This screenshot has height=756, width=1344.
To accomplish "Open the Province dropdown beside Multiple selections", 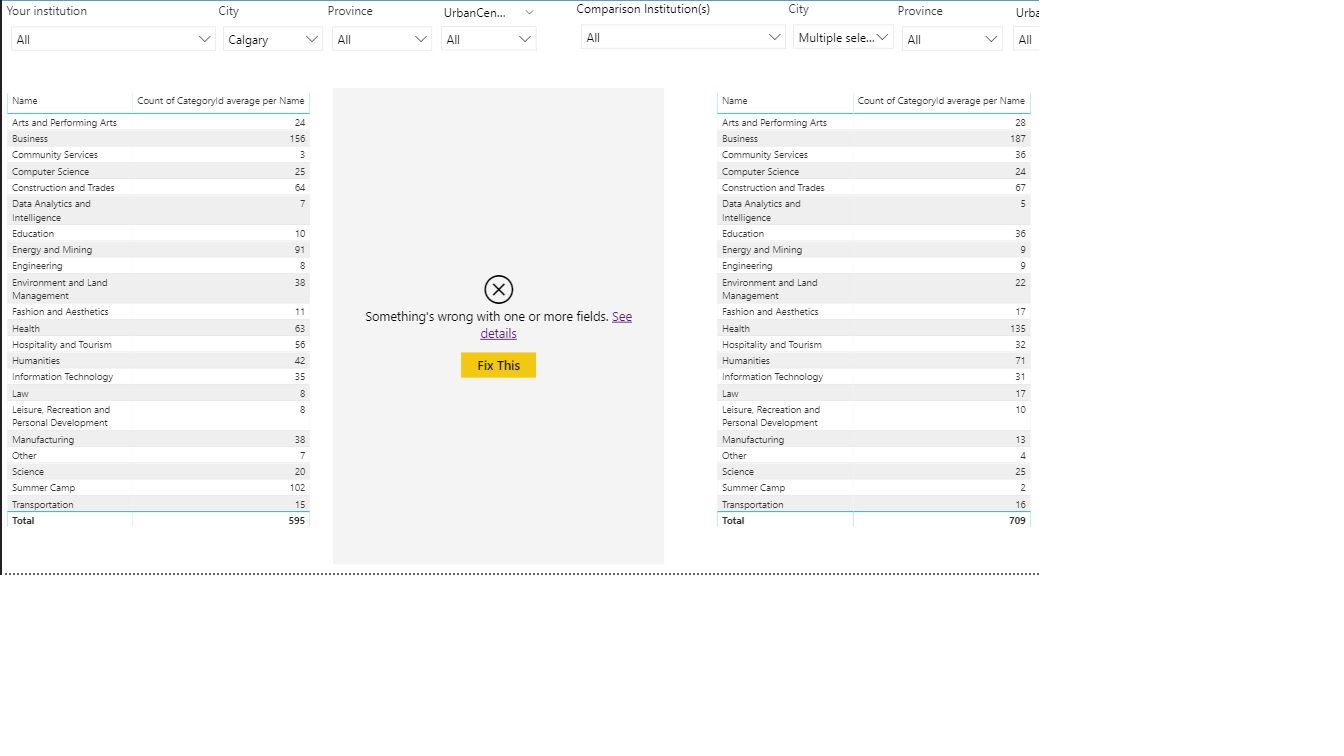I will [952, 39].
